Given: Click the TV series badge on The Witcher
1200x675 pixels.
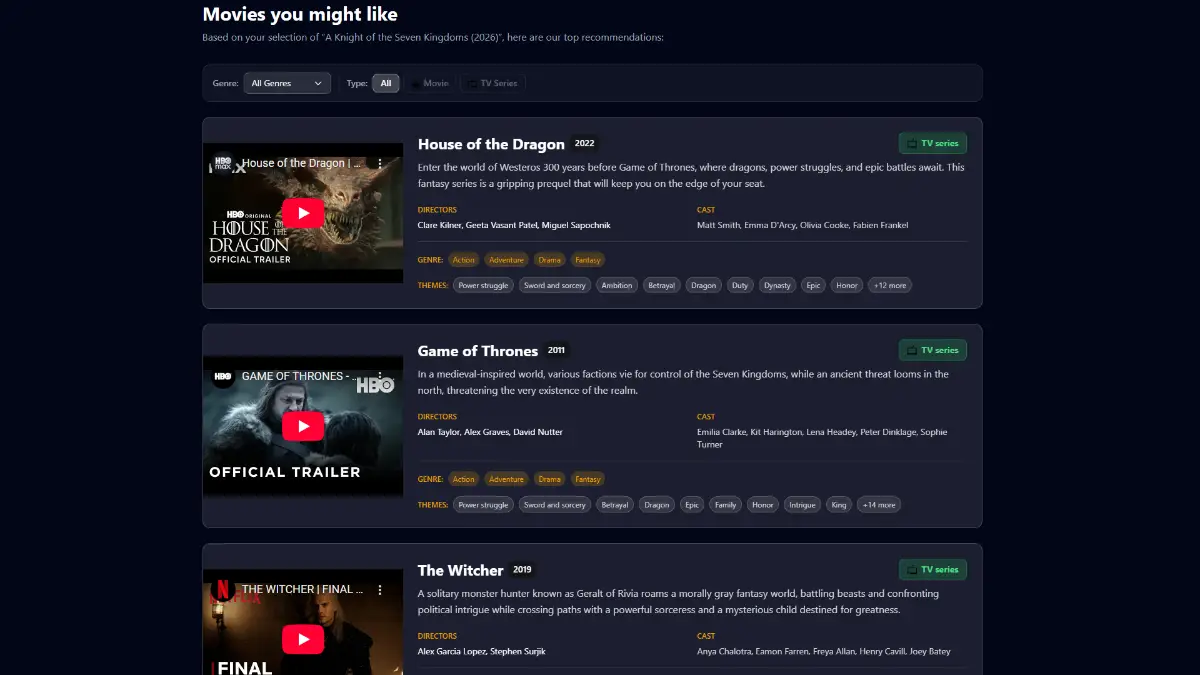Looking at the screenshot, I should [x=933, y=570].
